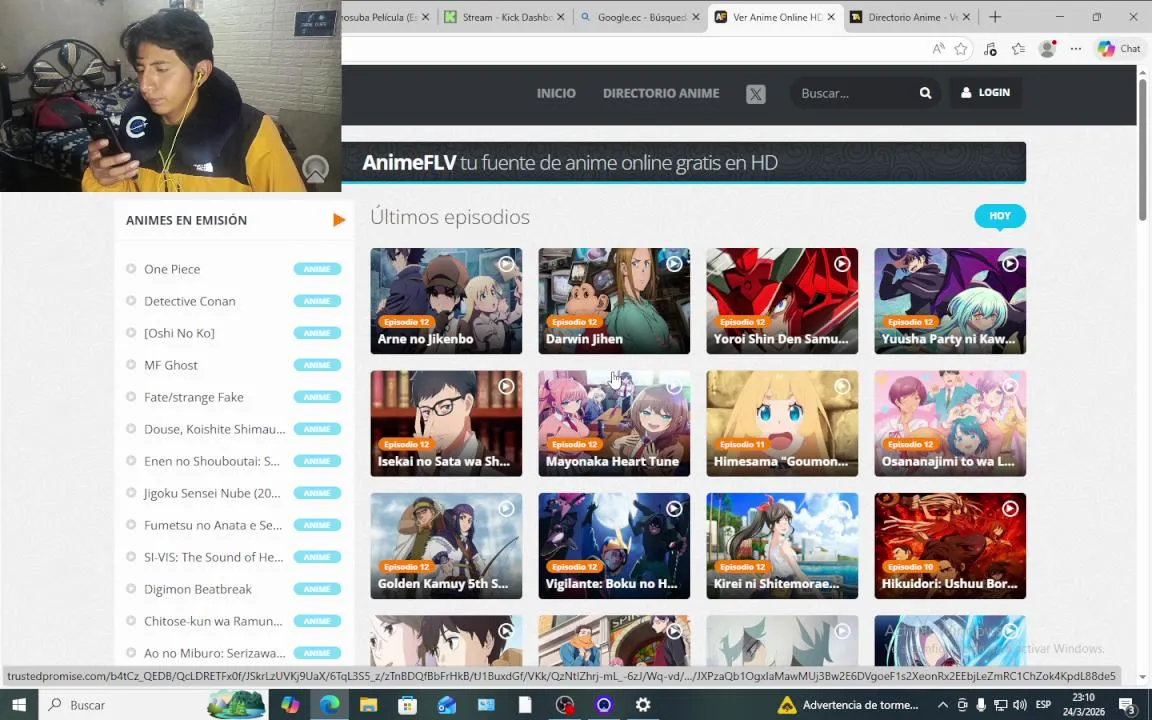Open a new browser tab
Viewport: 1152px width, 720px height.
coord(995,17)
